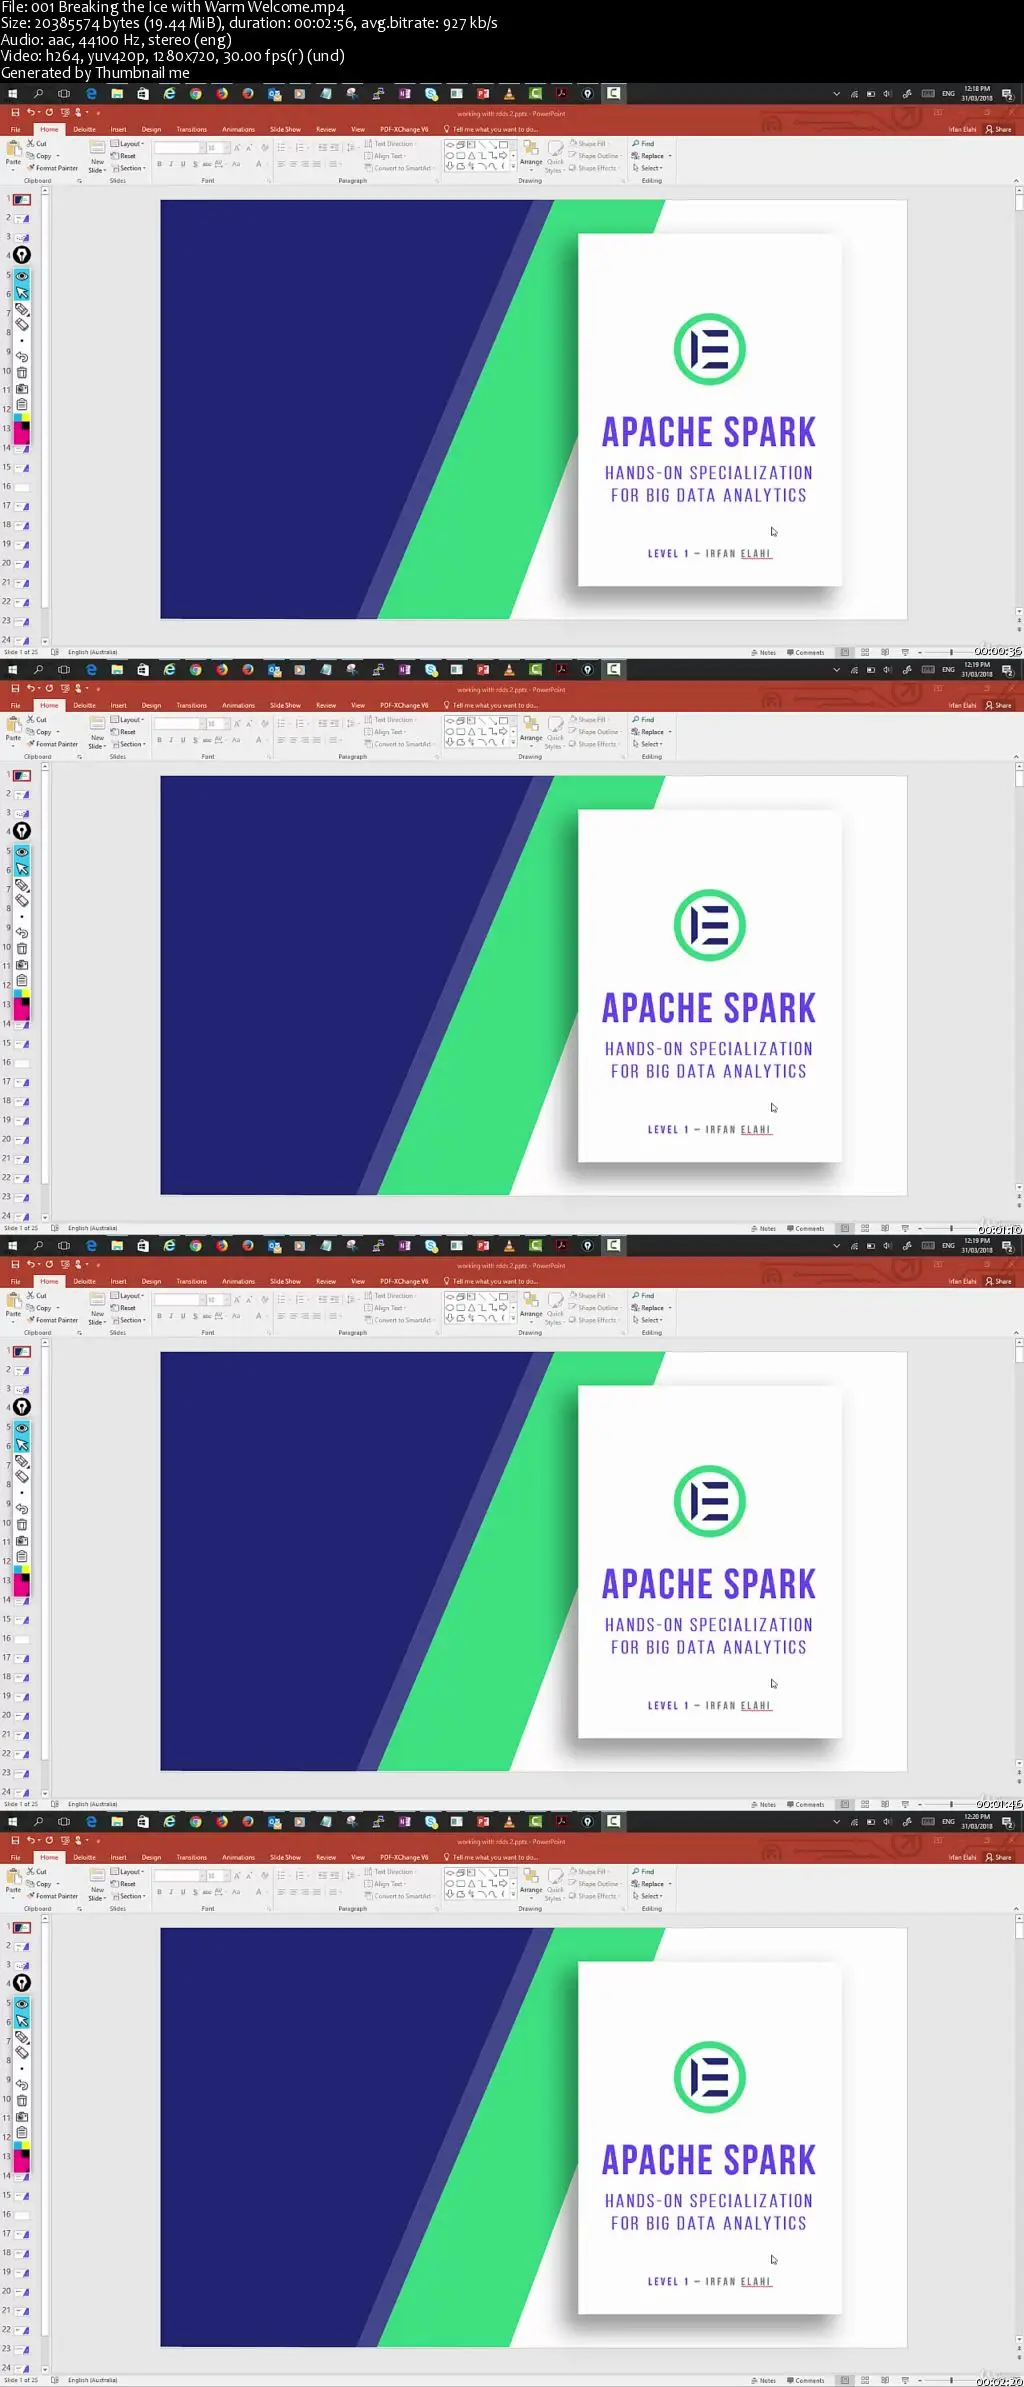1024x2387 pixels.
Task: Click Notes in first frame's status bar
Action: pyautogui.click(x=764, y=652)
